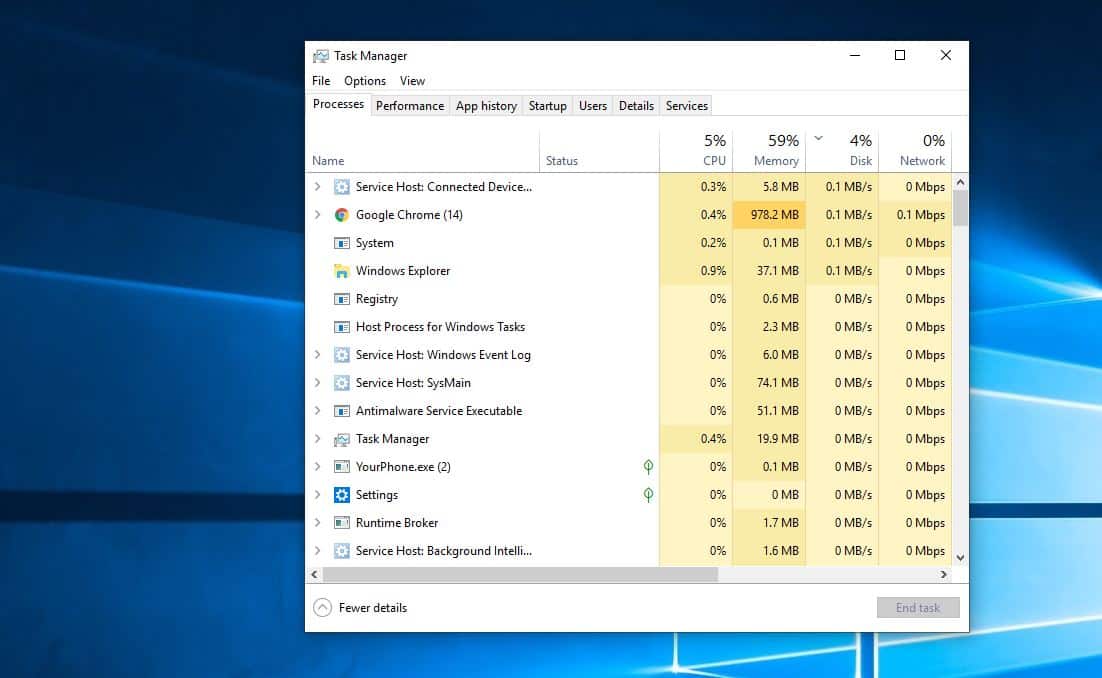Click the Task Manager process row icon
The image size is (1102, 678).
coord(342,439)
